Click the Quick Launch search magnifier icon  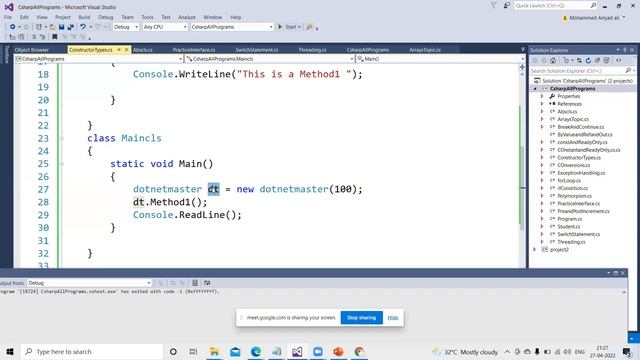pos(593,5)
